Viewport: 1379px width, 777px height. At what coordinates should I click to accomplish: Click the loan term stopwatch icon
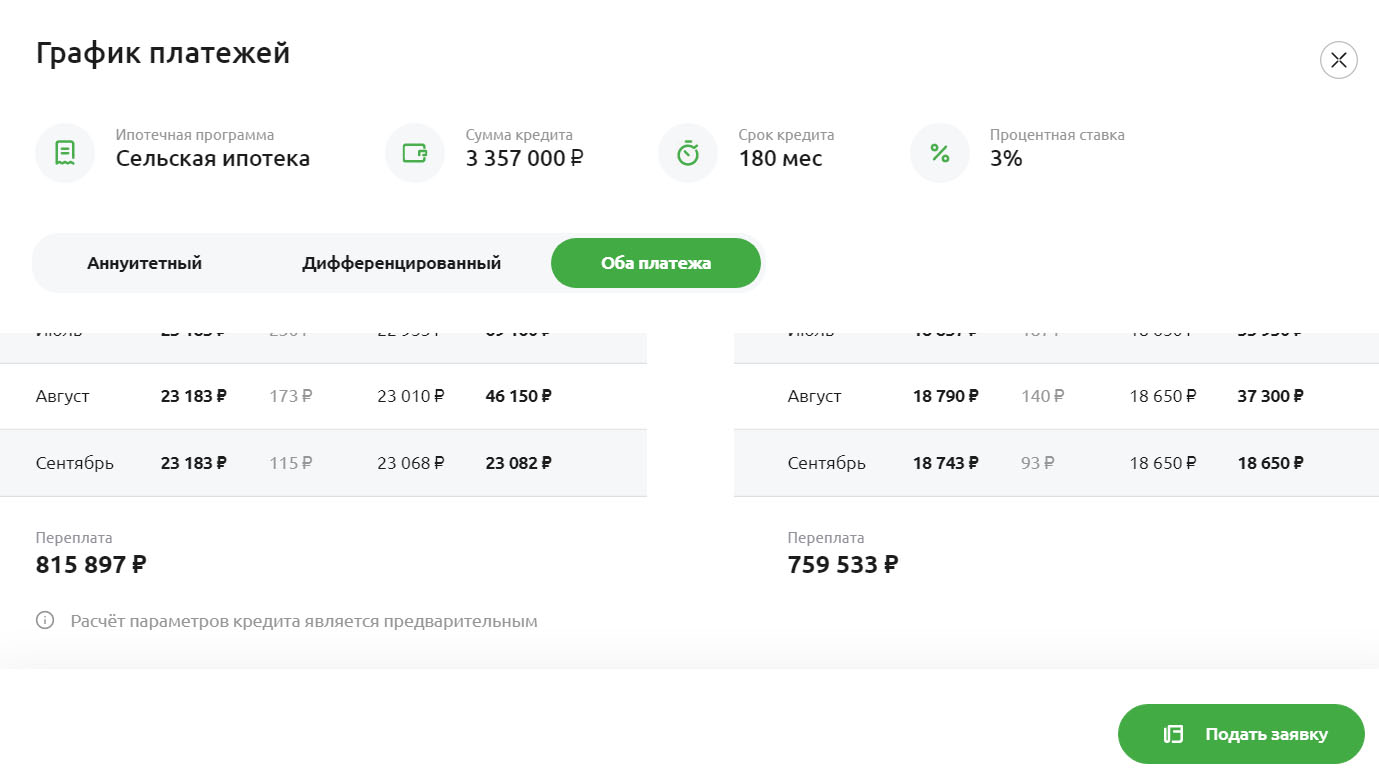click(688, 153)
